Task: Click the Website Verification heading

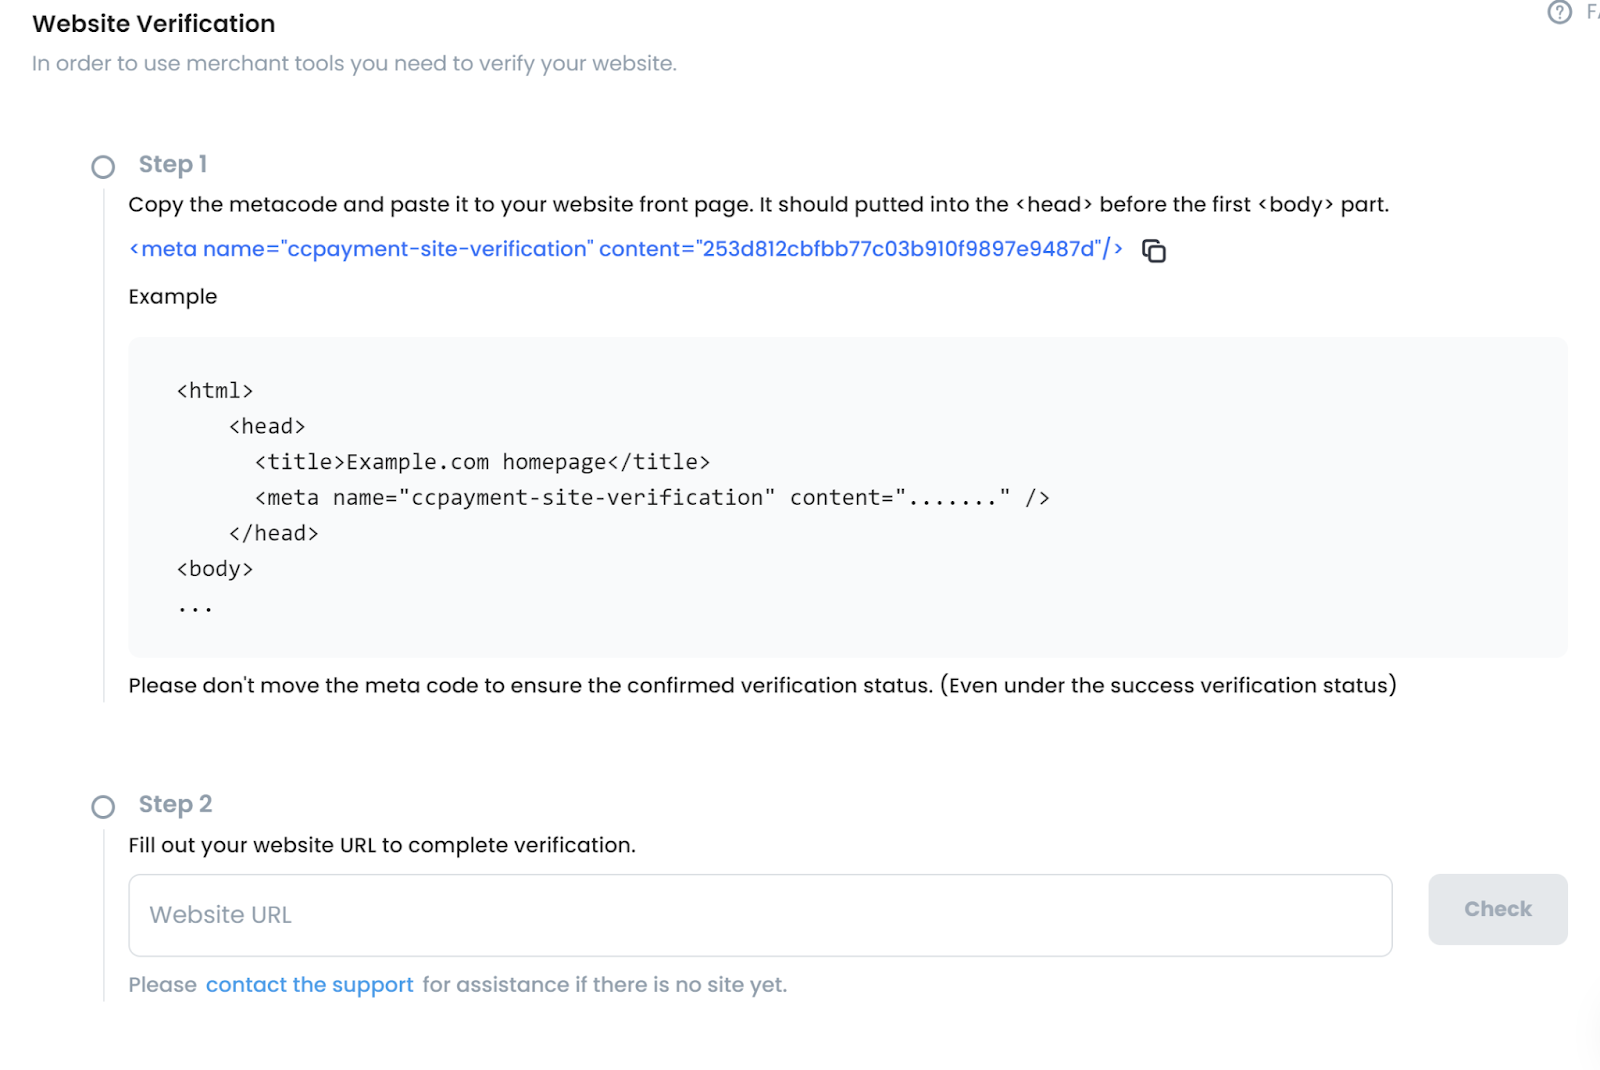Action: pos(154,24)
